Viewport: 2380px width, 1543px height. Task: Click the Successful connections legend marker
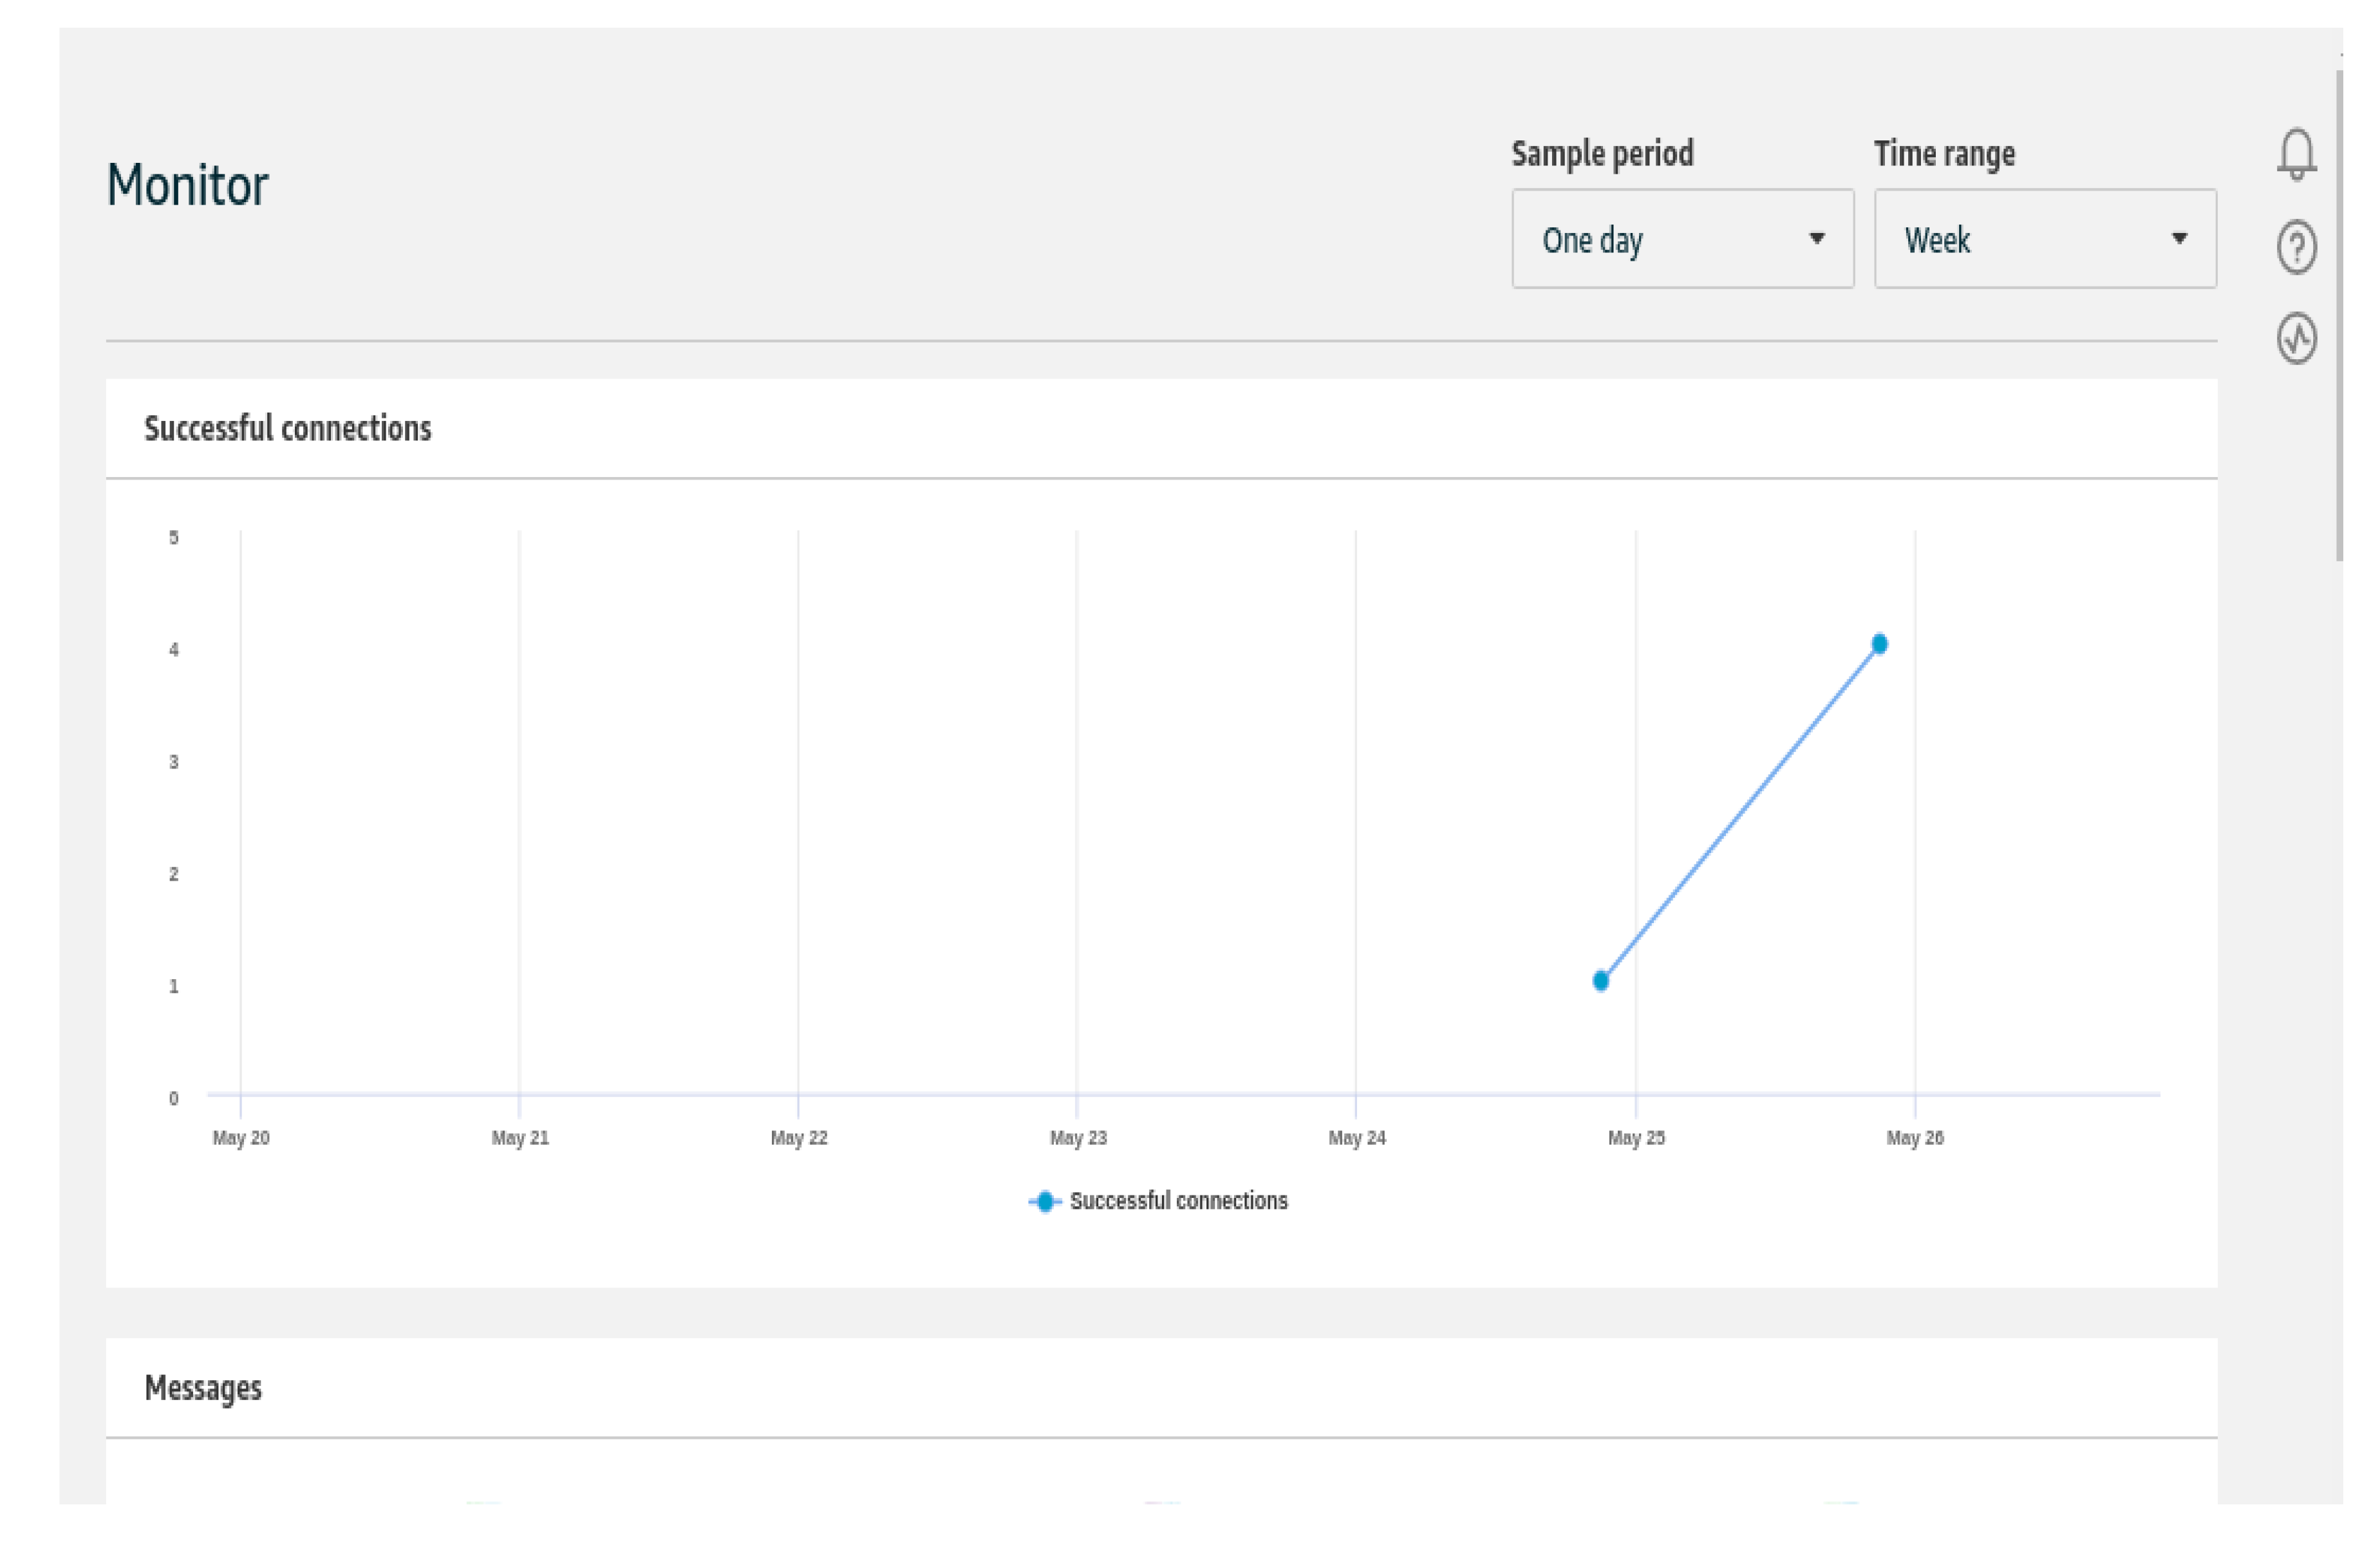click(1044, 1201)
